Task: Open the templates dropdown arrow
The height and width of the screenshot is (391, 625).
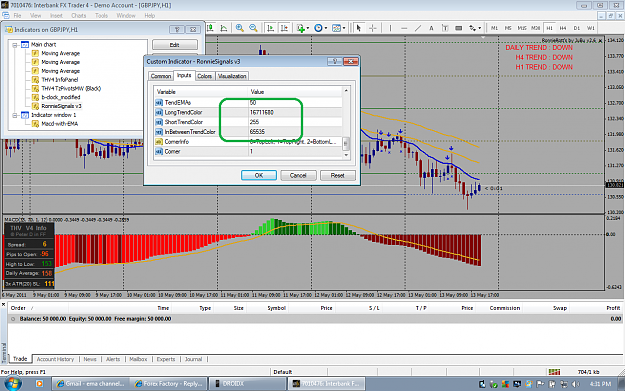Action: 344,28
